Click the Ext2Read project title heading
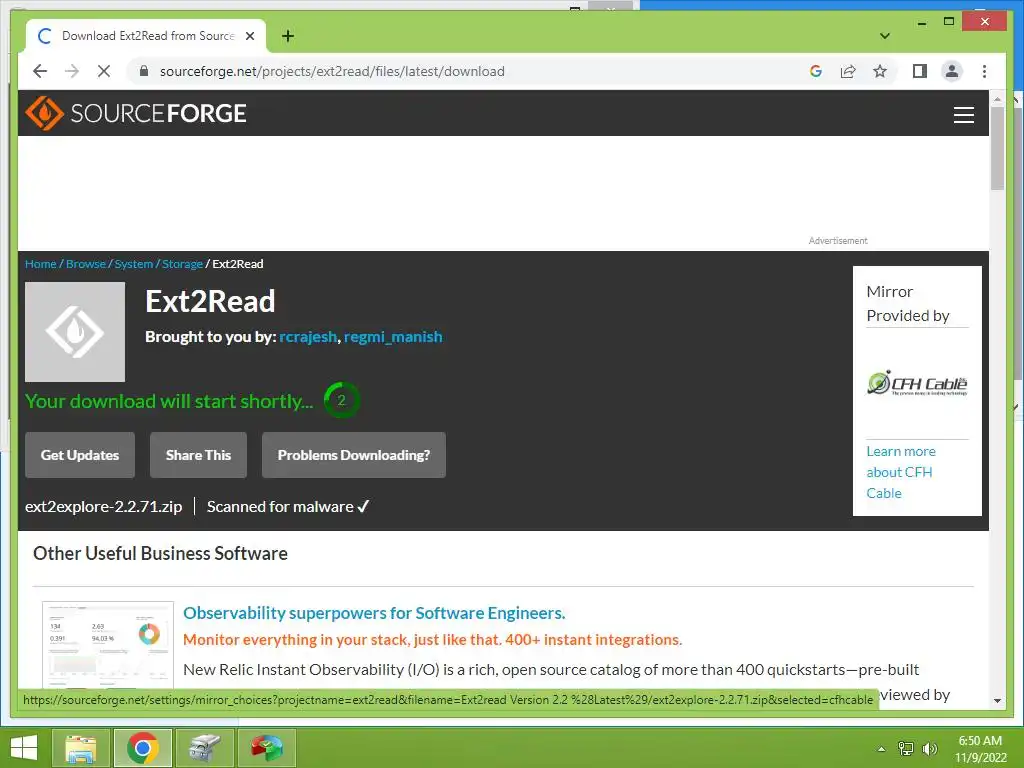The height and width of the screenshot is (768, 1024). click(210, 302)
